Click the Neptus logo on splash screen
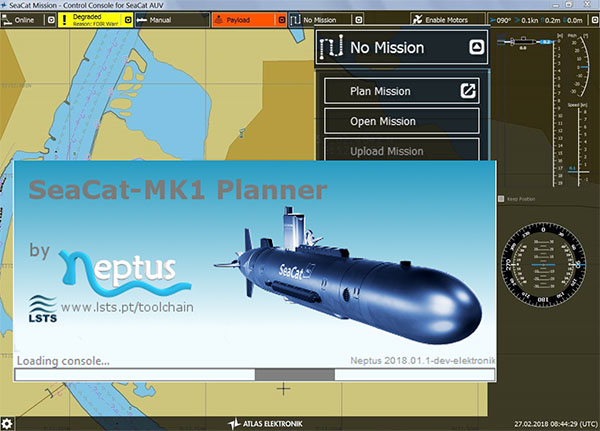Image resolution: width=600 pixels, height=431 pixels. point(125,272)
